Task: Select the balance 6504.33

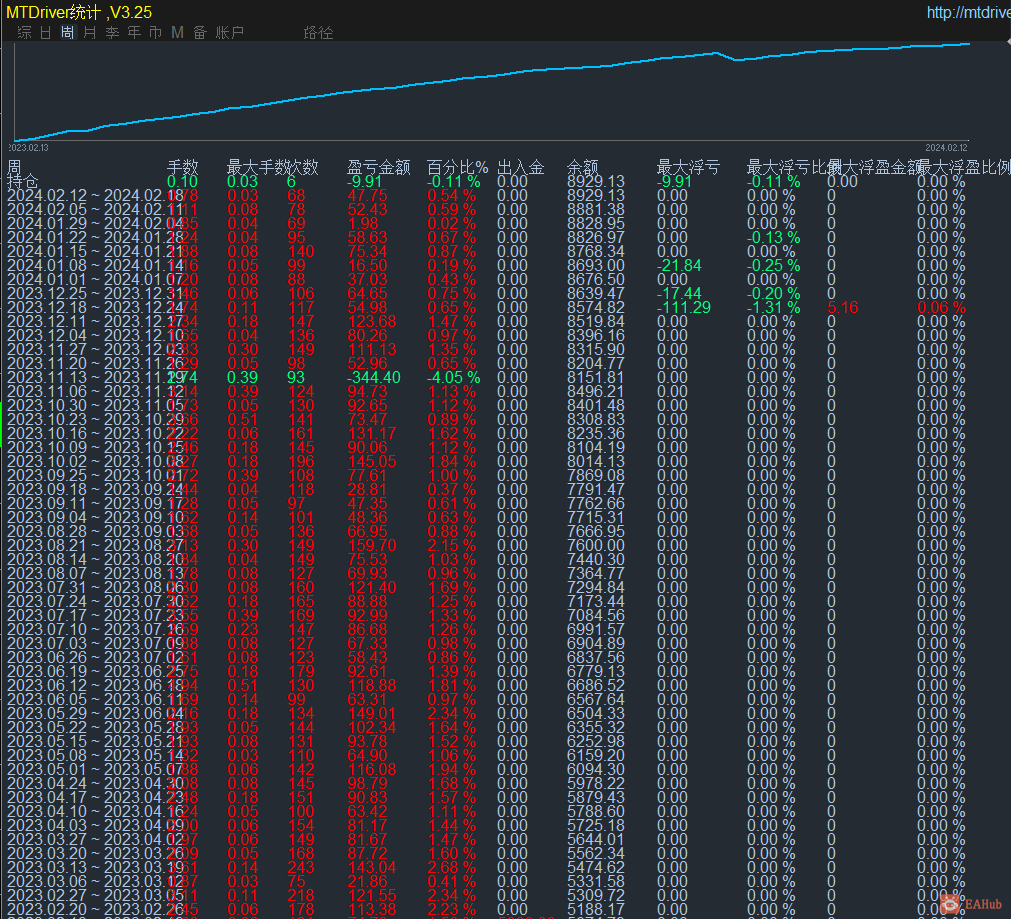Action: 596,714
